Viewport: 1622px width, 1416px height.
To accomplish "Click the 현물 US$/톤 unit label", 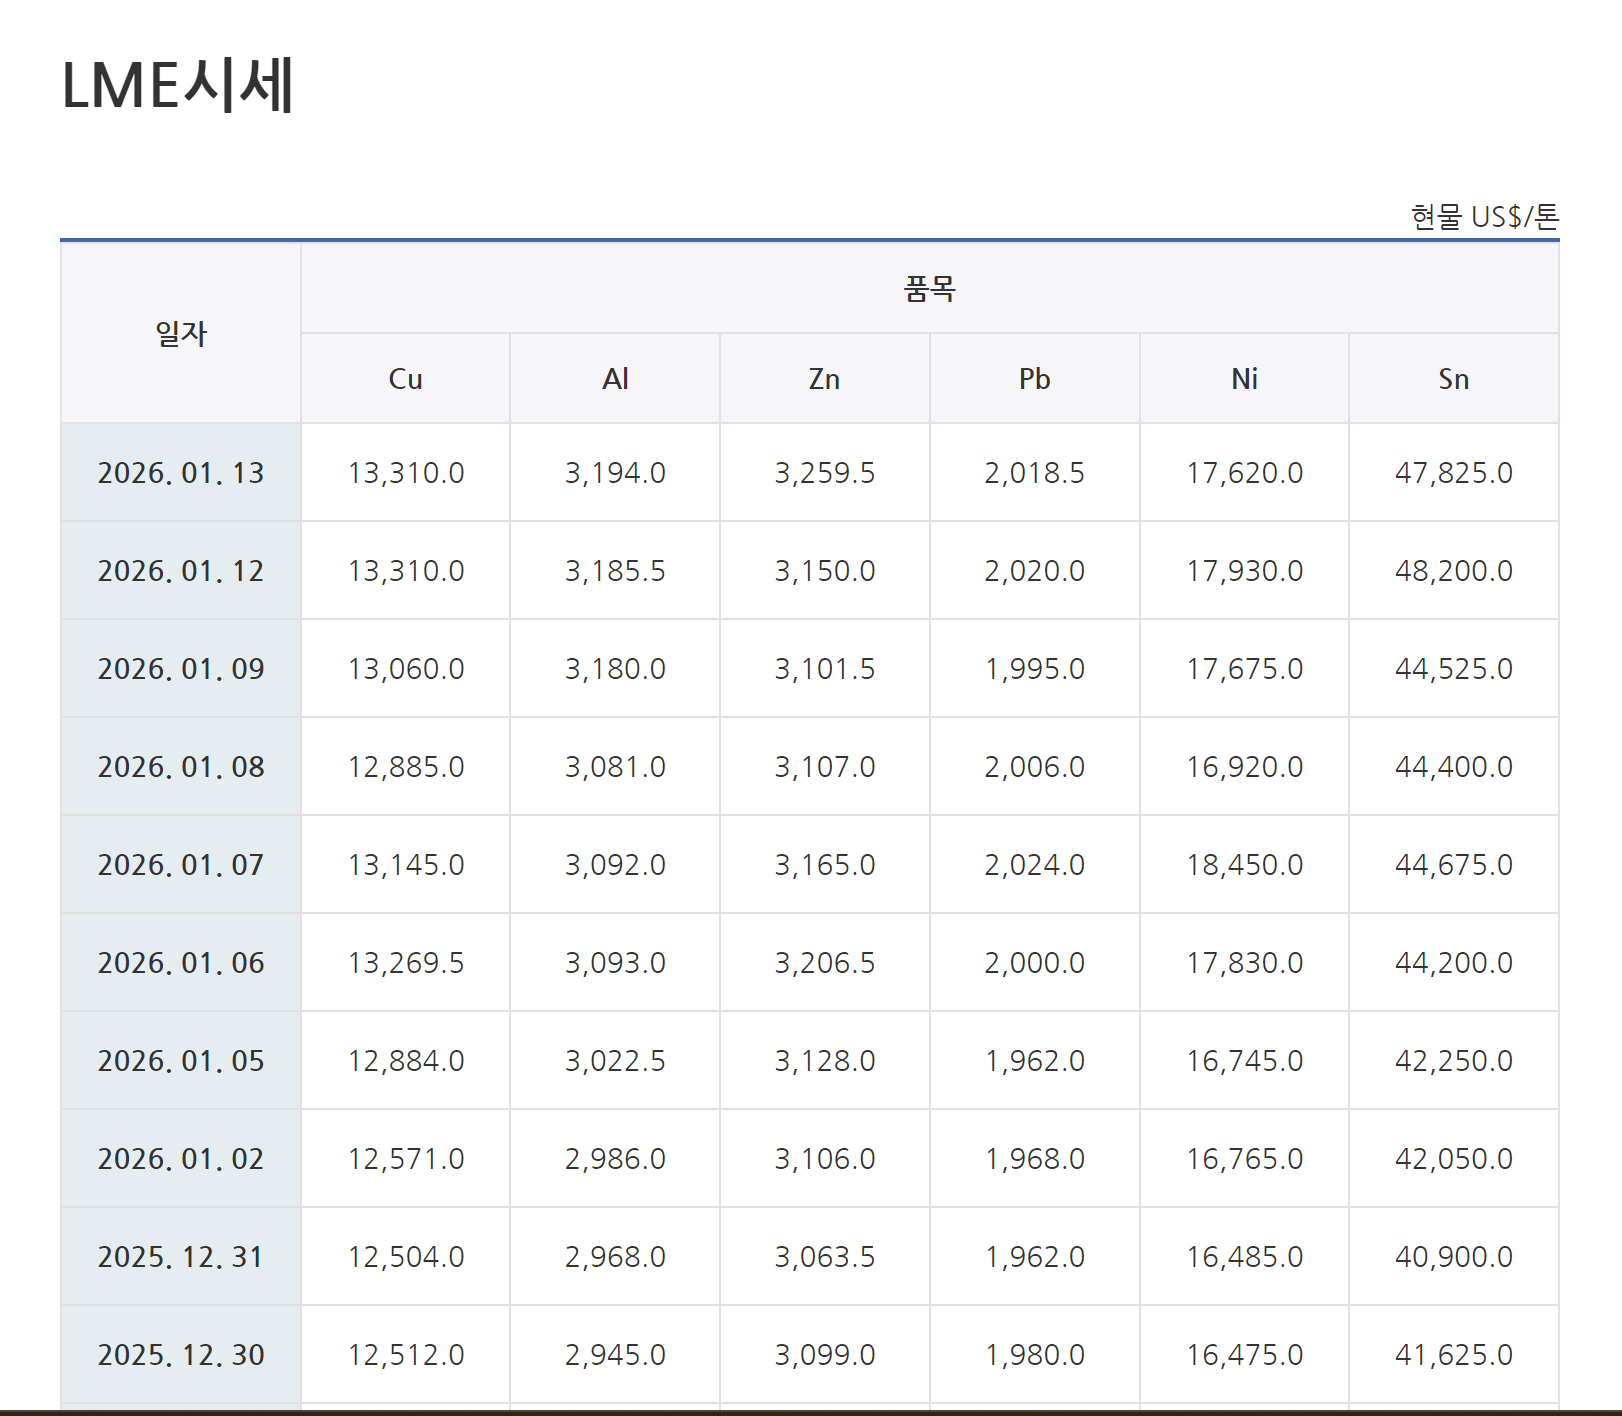I will [x=1484, y=217].
